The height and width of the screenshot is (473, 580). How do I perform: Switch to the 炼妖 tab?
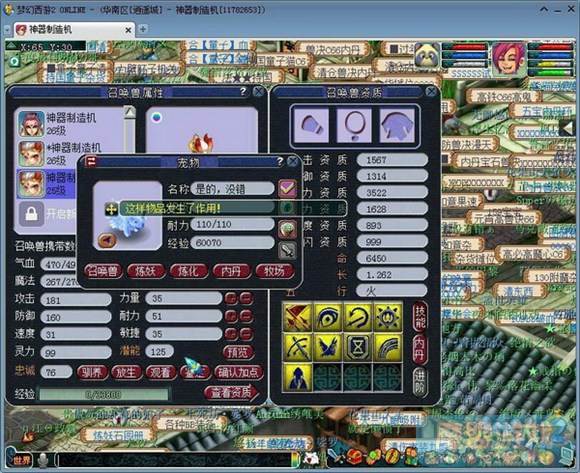click(x=145, y=271)
